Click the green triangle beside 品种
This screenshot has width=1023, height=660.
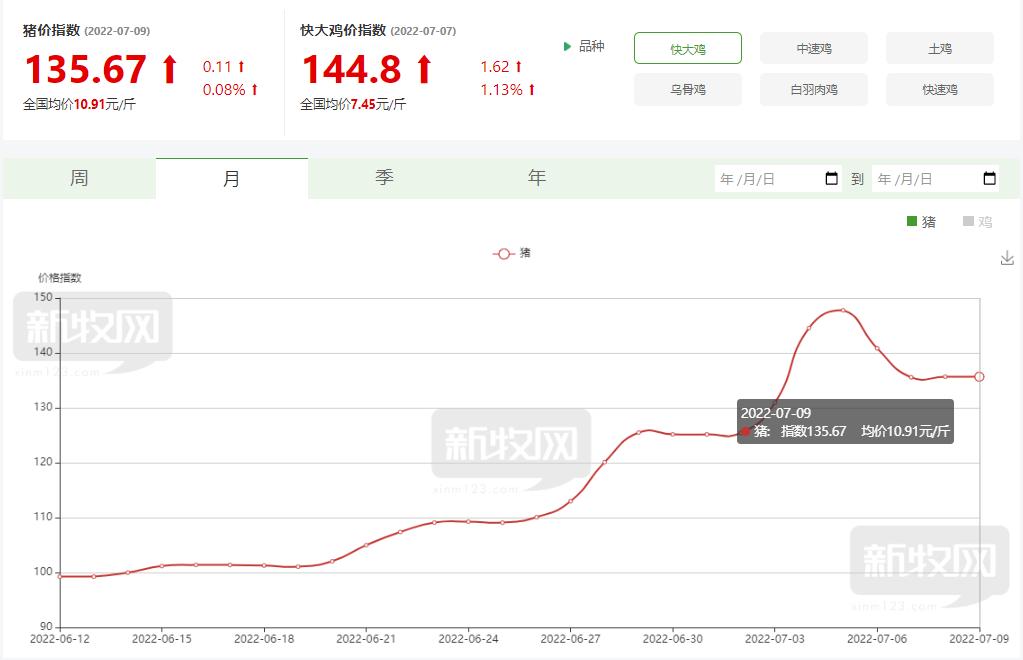click(x=568, y=46)
